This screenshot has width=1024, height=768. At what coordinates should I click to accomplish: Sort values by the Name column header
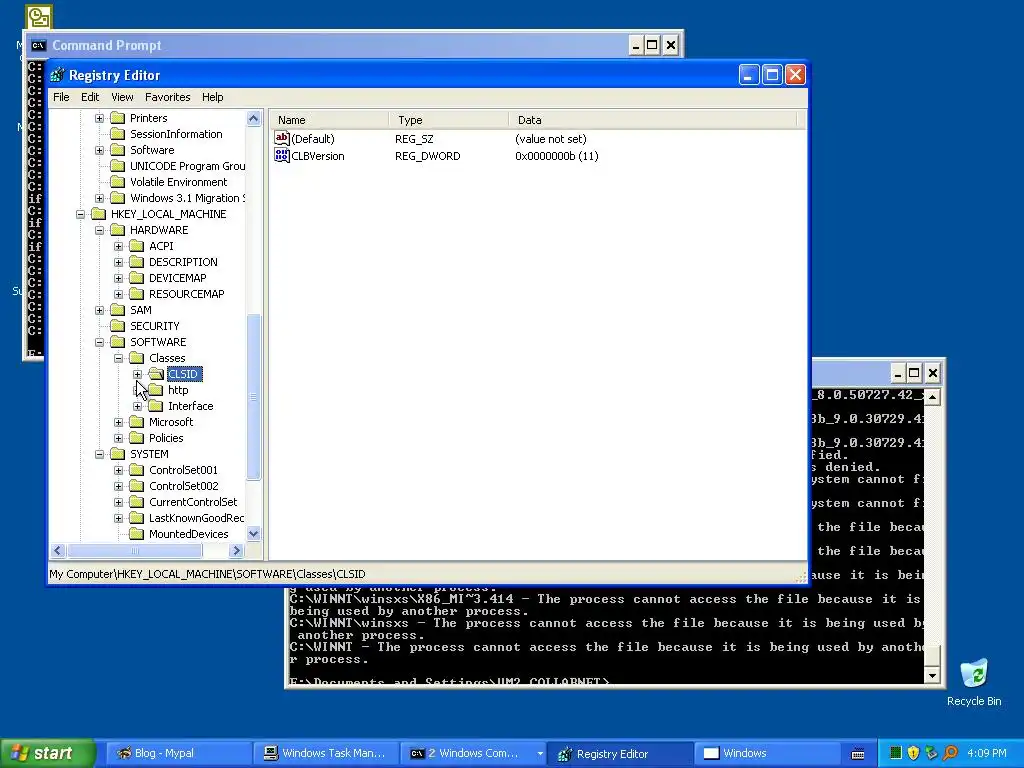pos(329,120)
